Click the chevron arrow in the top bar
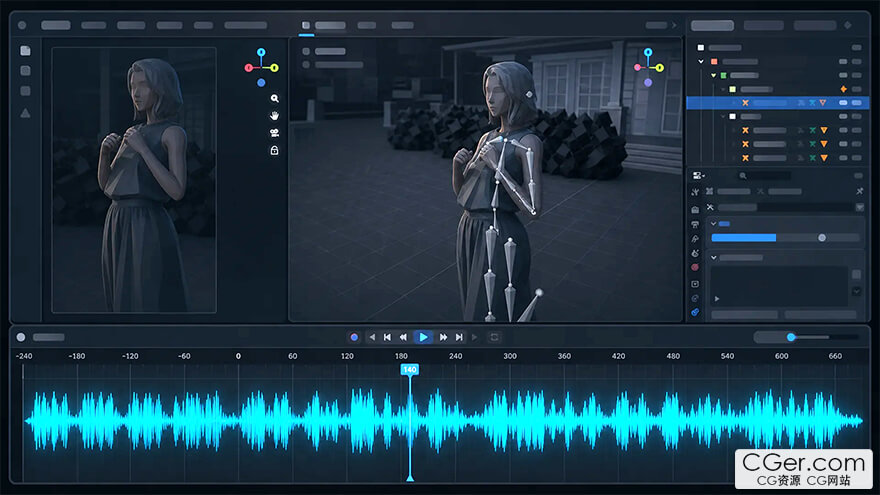The image size is (880, 495). click(674, 25)
